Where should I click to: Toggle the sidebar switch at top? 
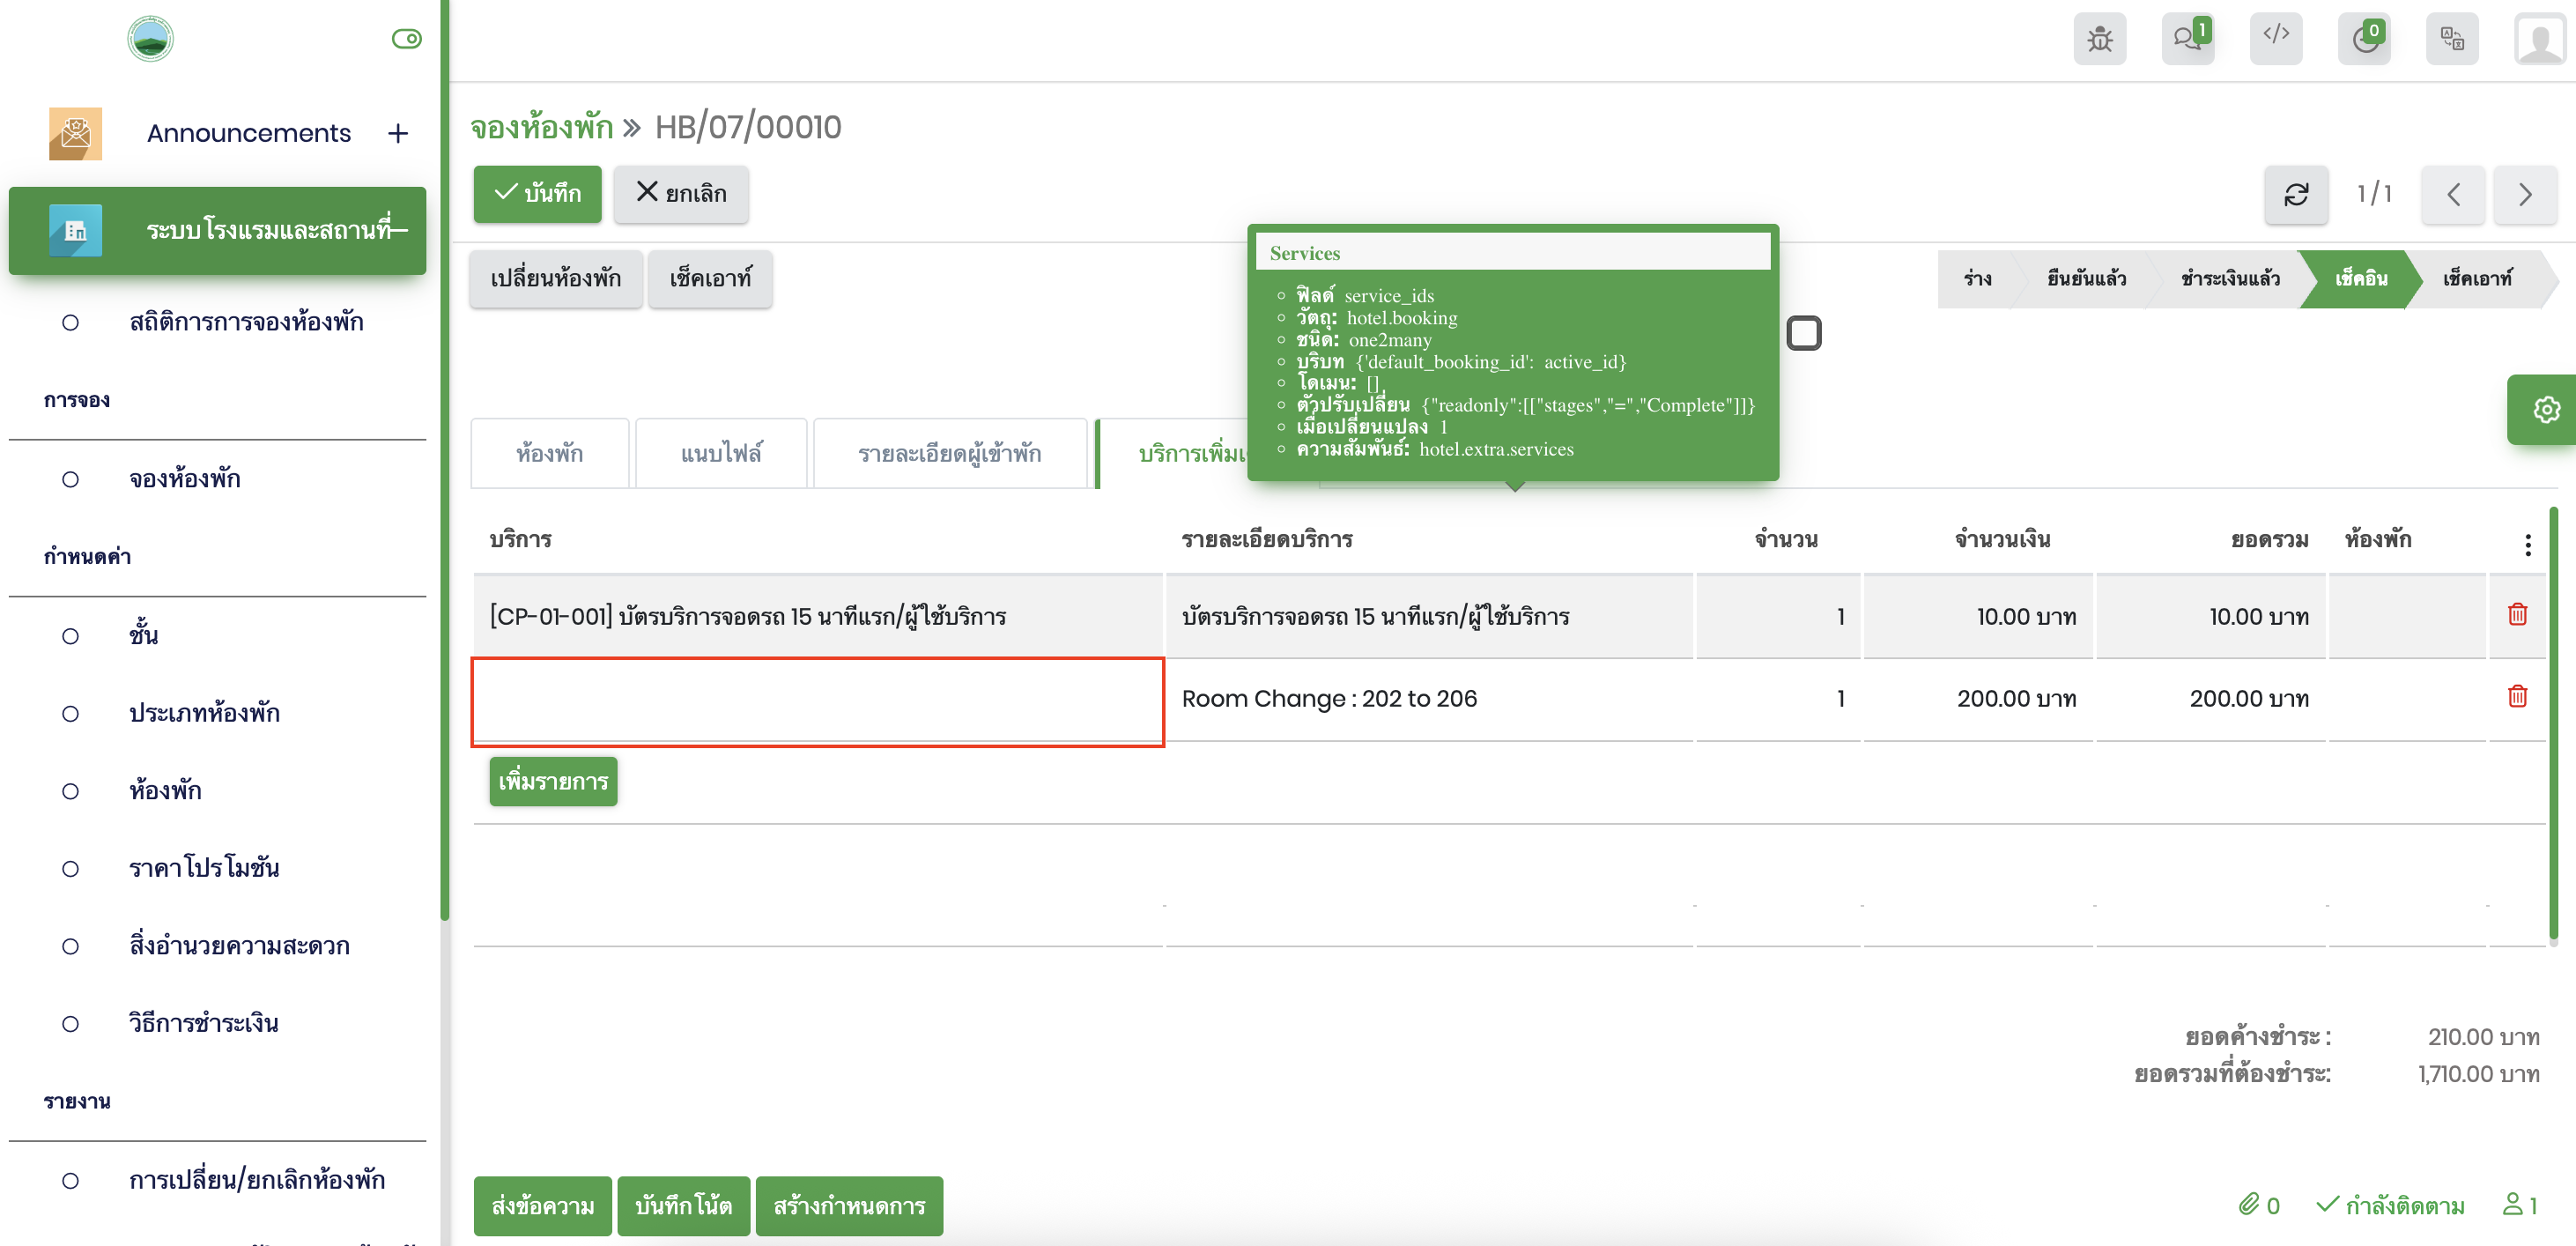click(x=406, y=39)
